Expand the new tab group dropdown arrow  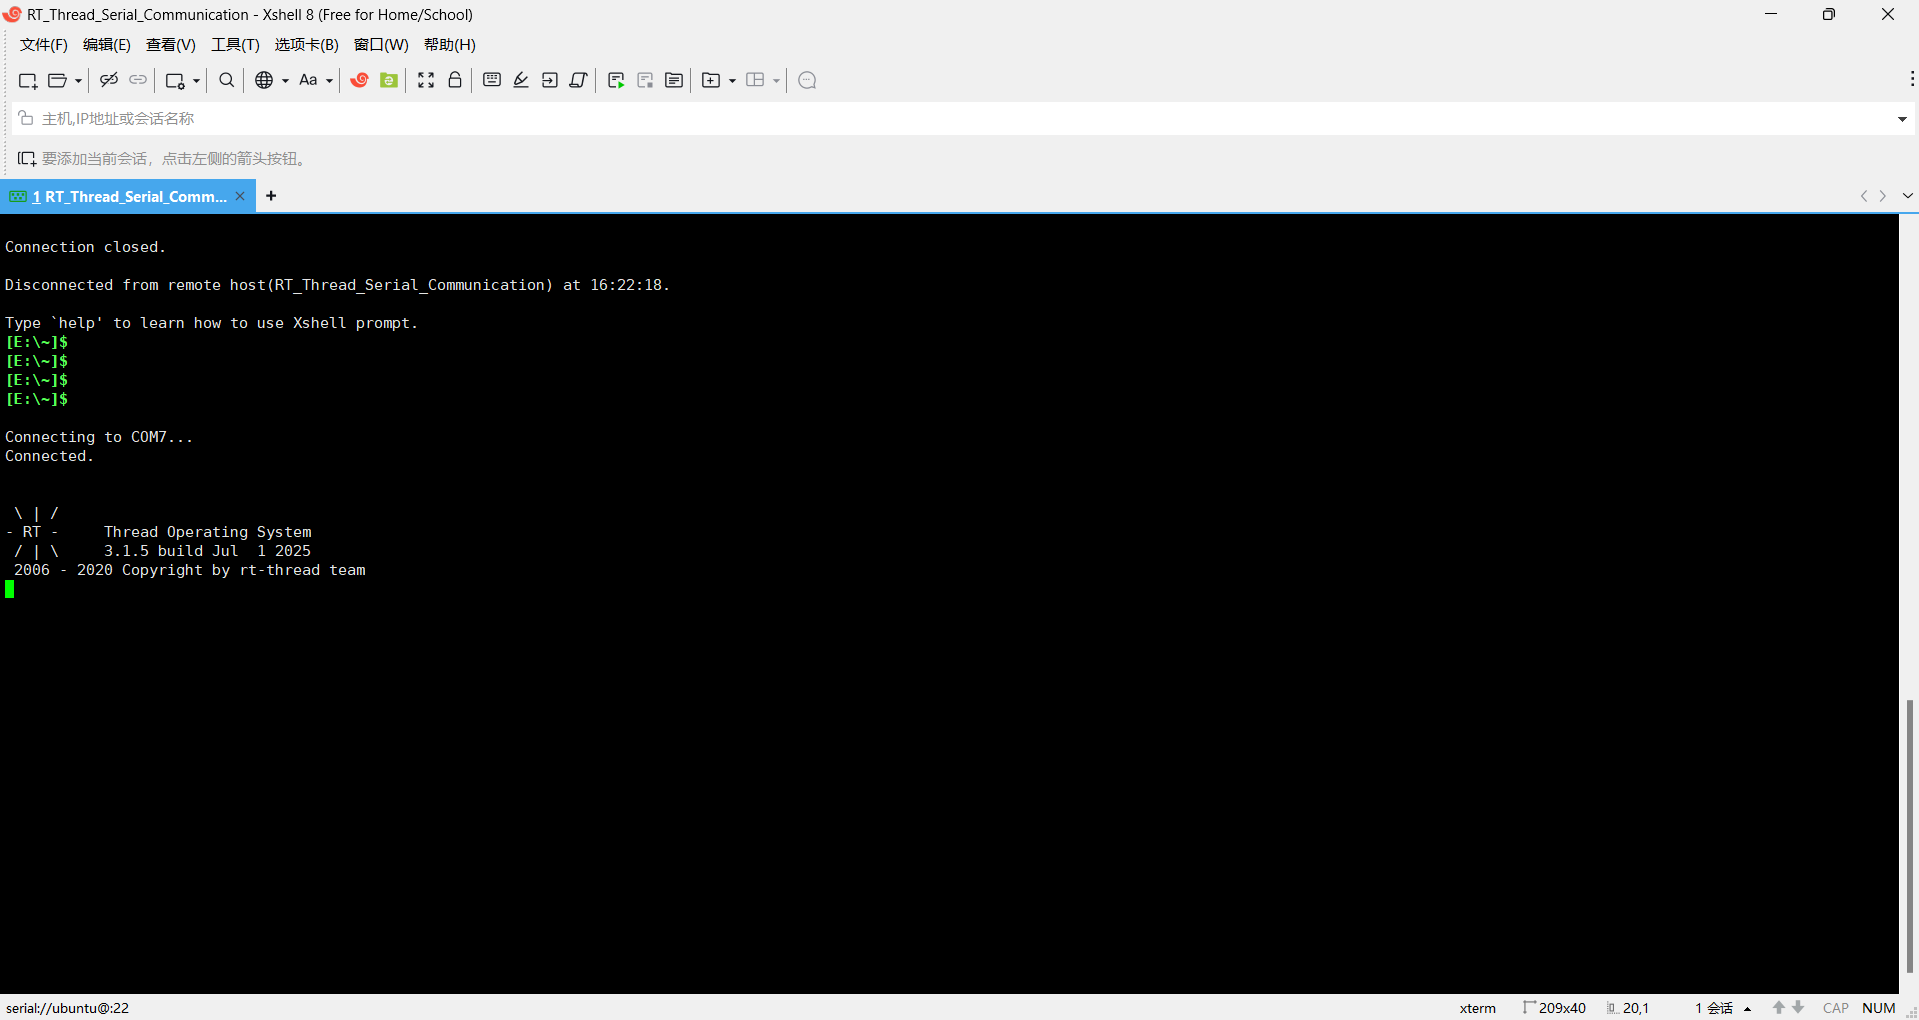click(x=732, y=81)
